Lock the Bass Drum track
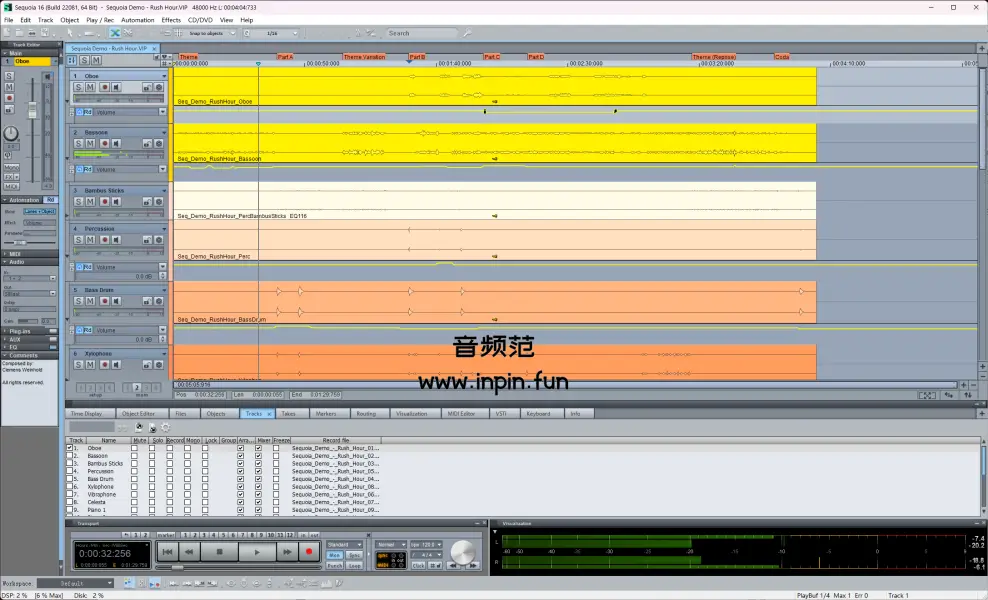The width and height of the screenshot is (988, 600). [147, 301]
